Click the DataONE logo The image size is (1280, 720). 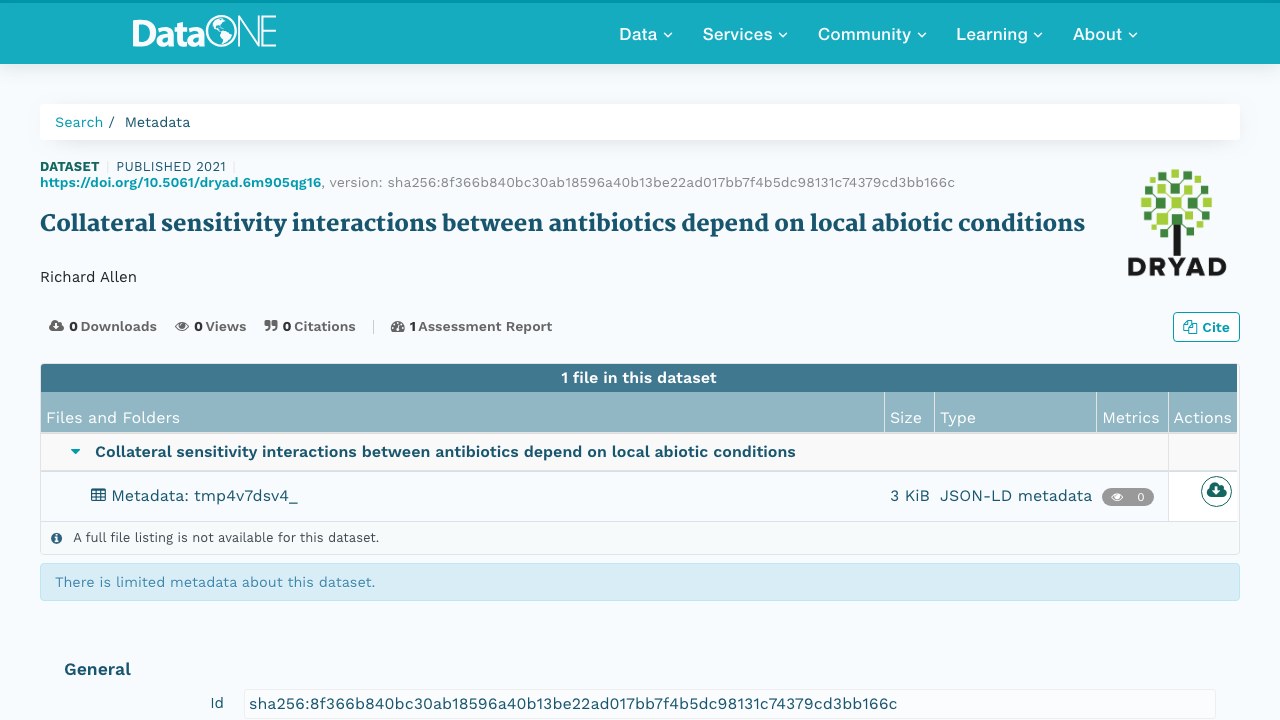204,33
